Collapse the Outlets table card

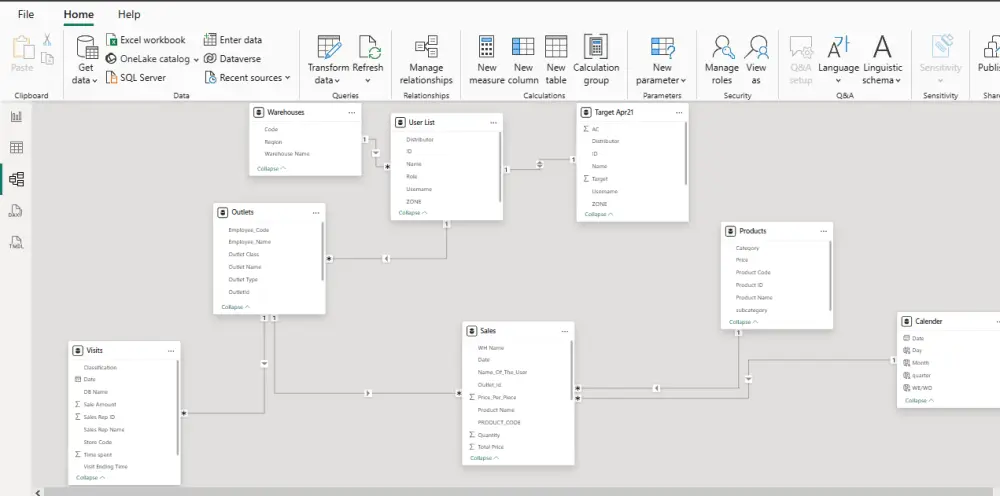point(235,307)
